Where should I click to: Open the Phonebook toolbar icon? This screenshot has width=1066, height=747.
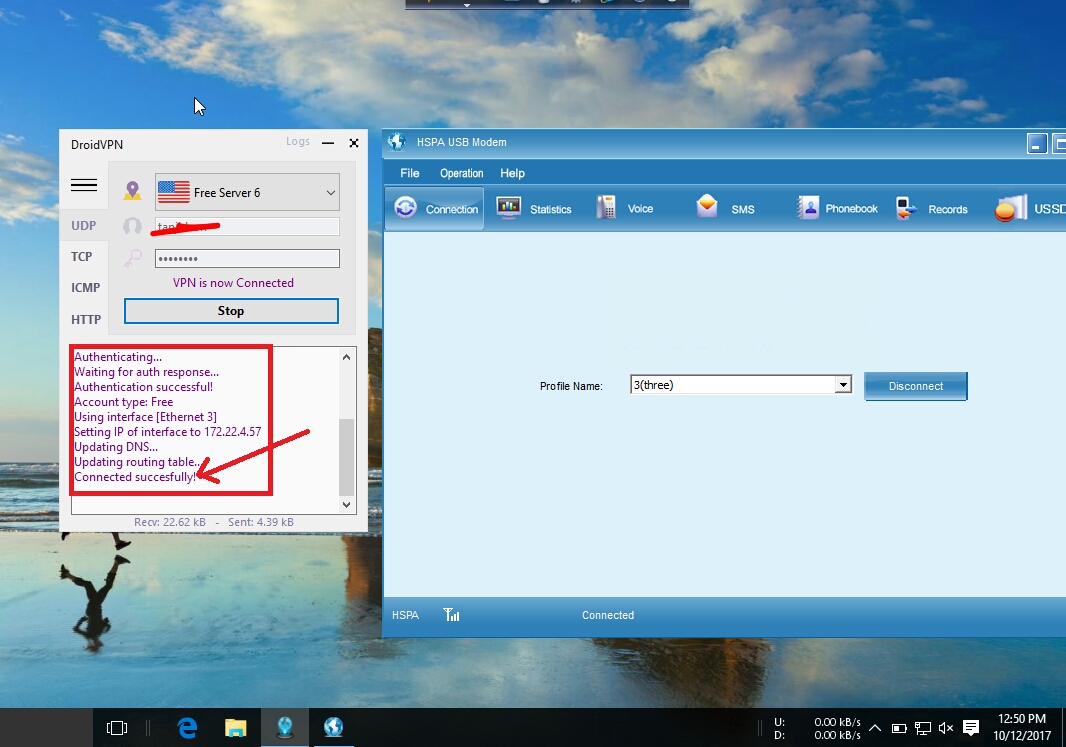(x=808, y=208)
